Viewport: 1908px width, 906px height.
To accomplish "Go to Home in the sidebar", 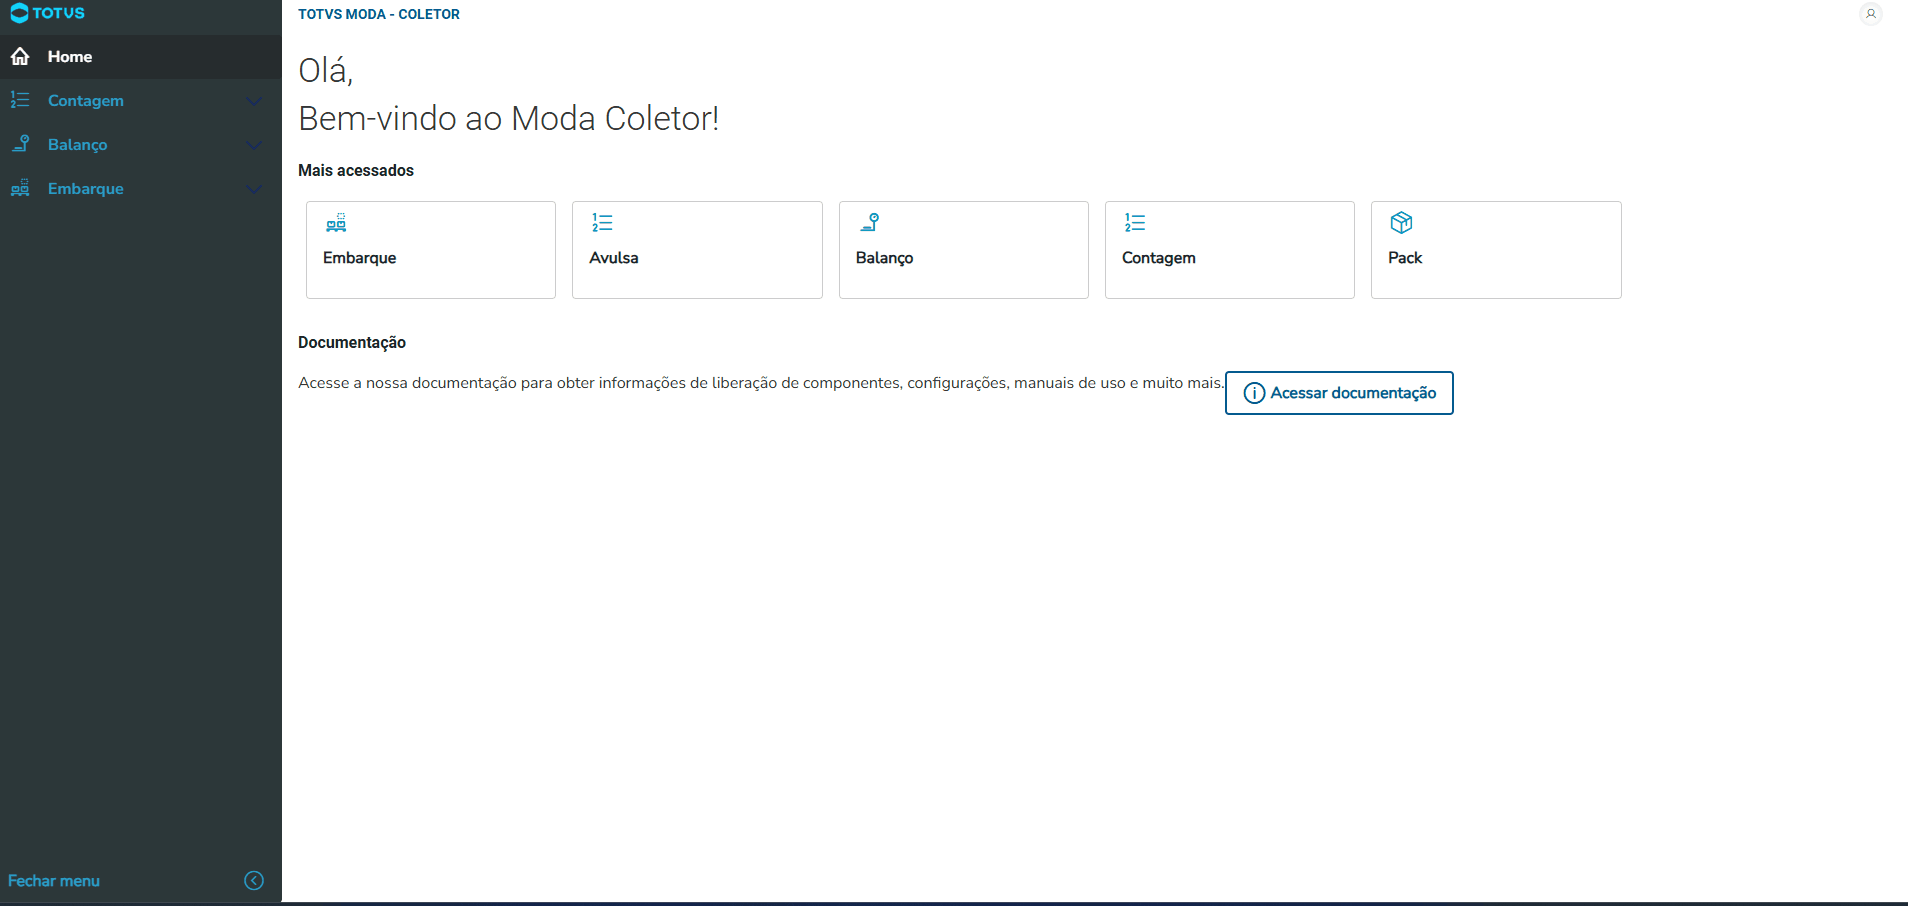I will point(141,57).
